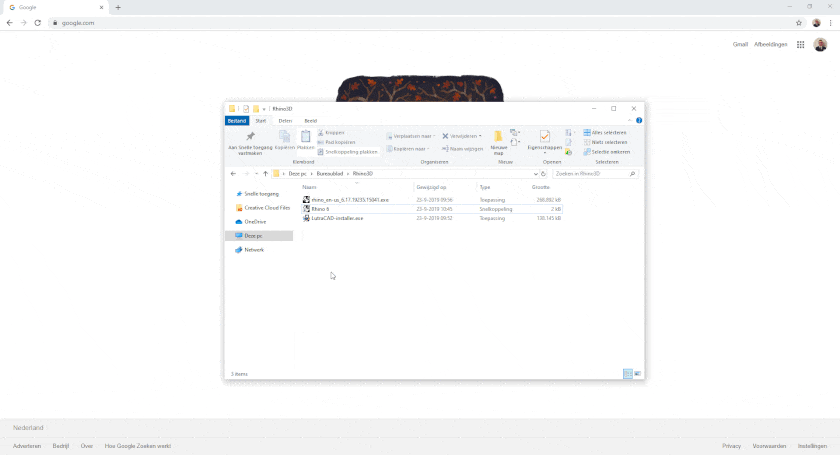Open the Verwijderen dropdown arrow
The width and height of the screenshot is (840, 455).
(480, 136)
